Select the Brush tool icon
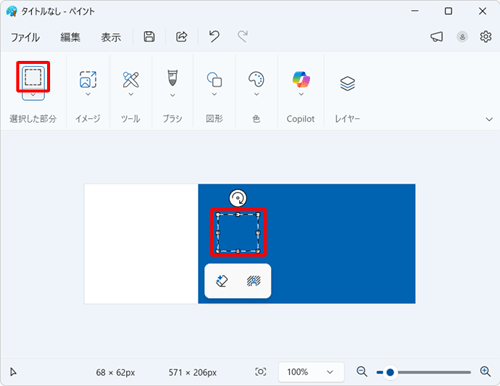 (x=172, y=78)
